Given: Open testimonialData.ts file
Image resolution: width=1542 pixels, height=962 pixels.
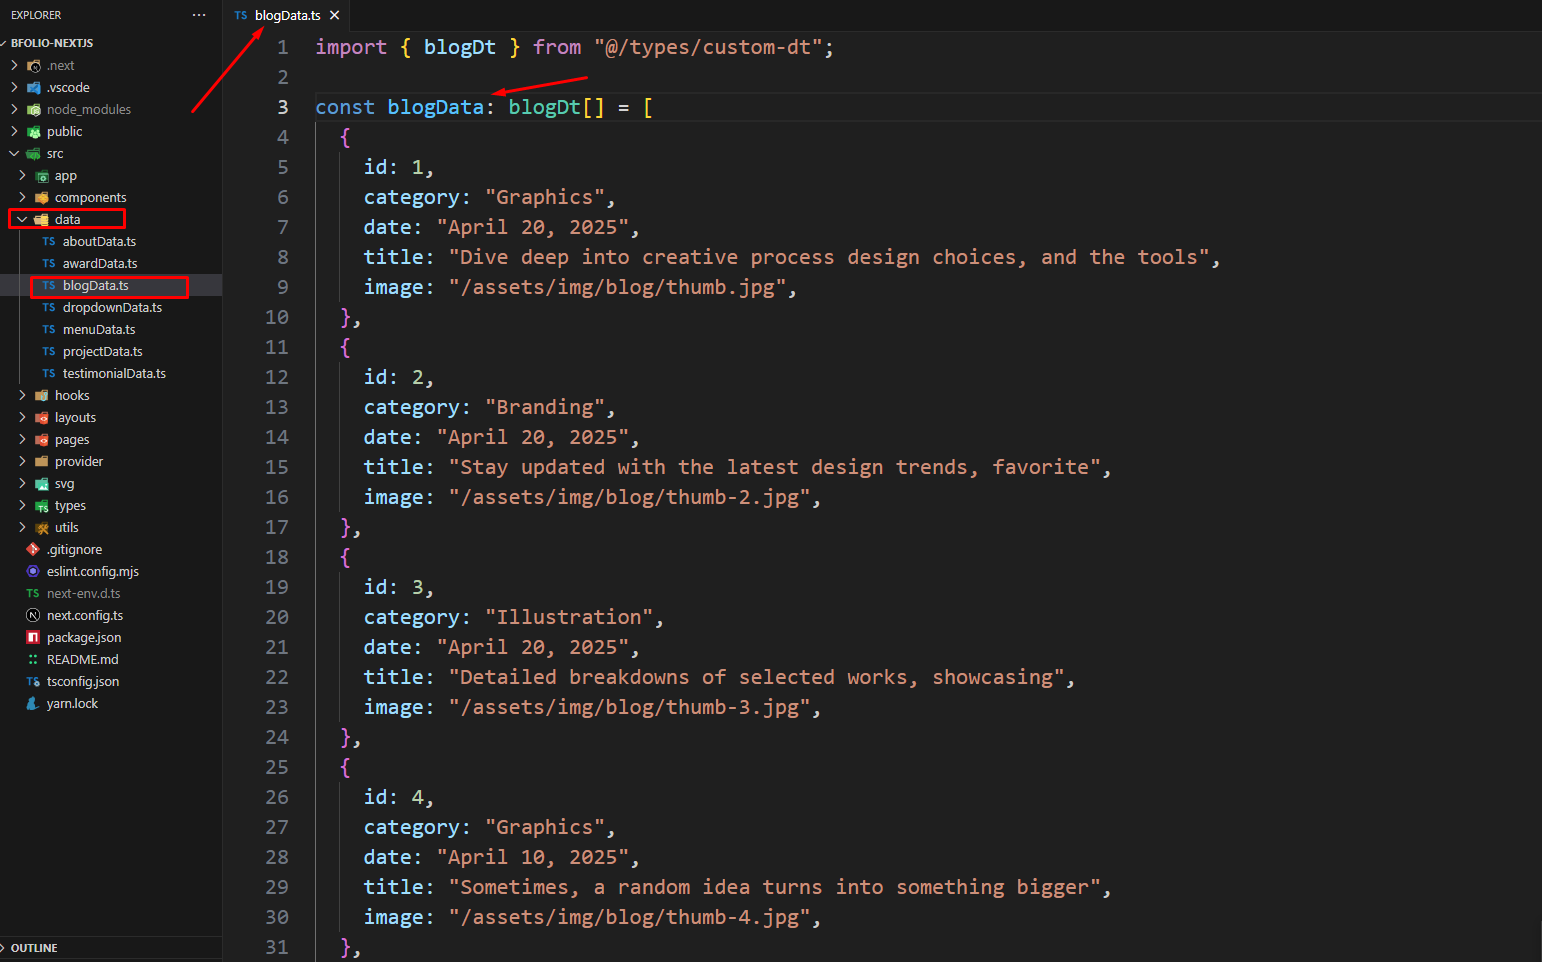Looking at the screenshot, I should 114,373.
